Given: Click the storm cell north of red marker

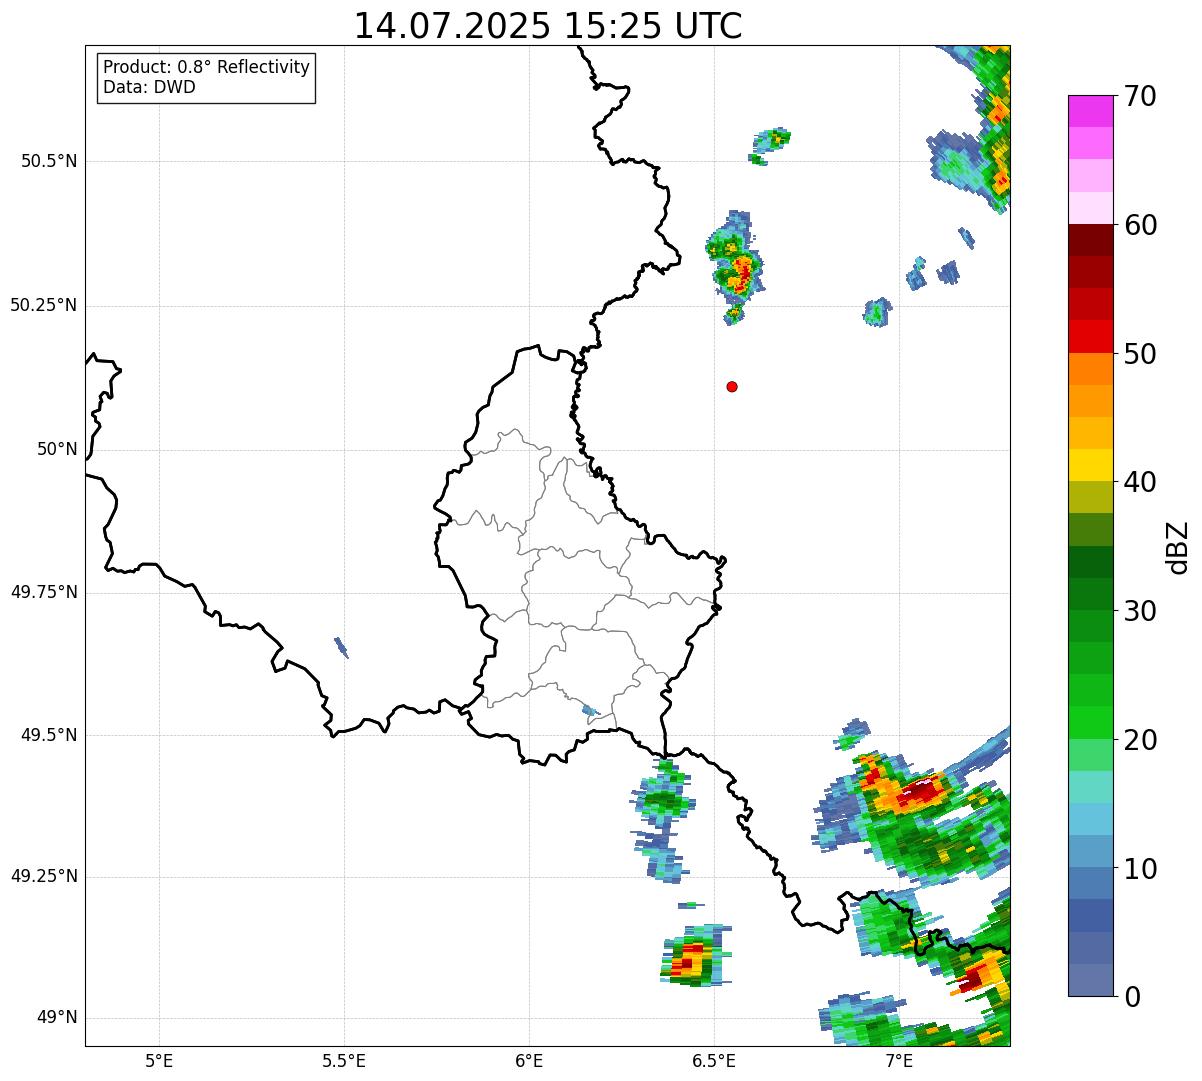Looking at the screenshot, I should point(736,266).
